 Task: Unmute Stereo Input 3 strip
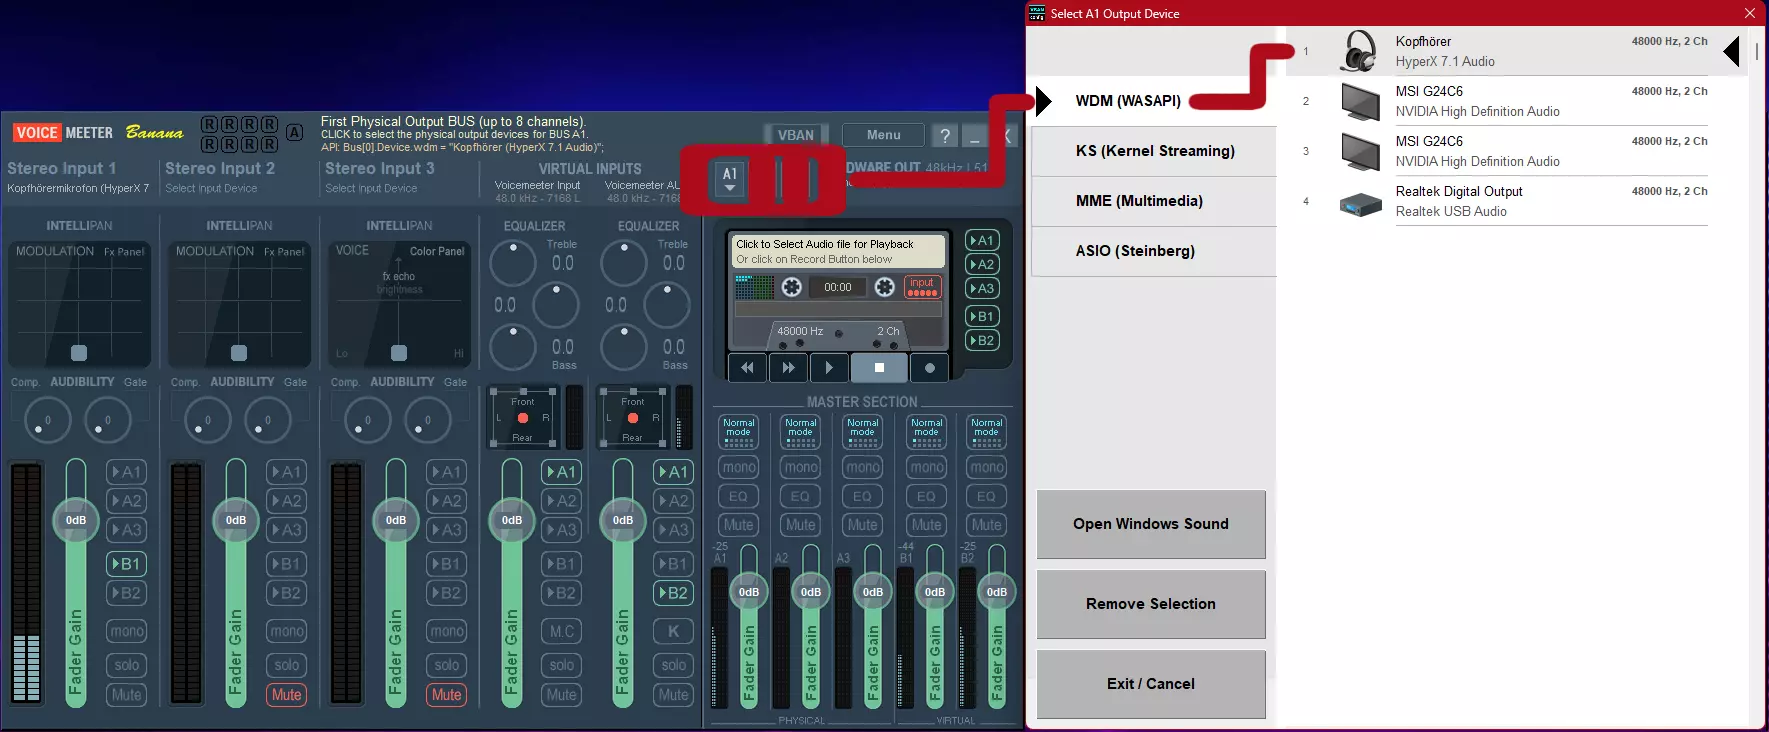447,695
